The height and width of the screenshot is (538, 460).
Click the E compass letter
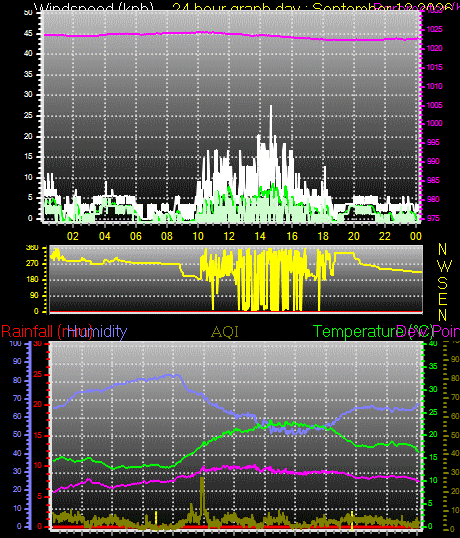(443, 299)
